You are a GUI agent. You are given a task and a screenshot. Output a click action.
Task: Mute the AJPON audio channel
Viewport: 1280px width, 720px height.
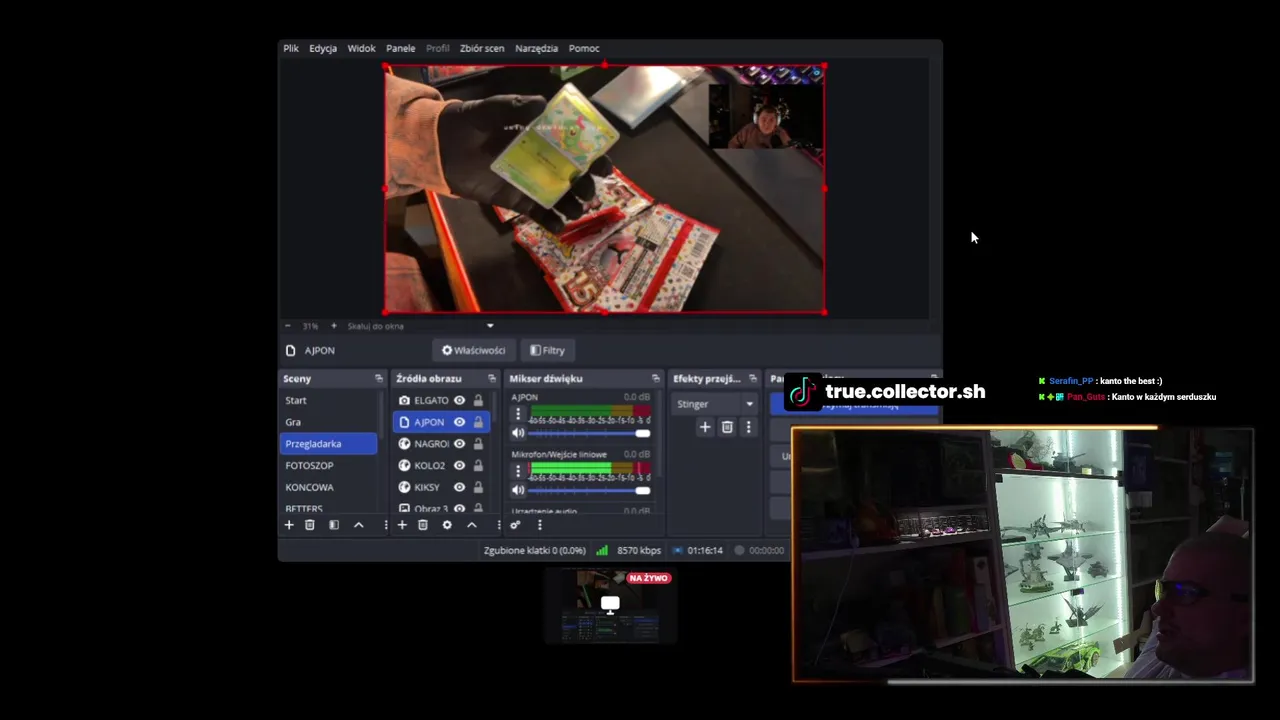(518, 433)
